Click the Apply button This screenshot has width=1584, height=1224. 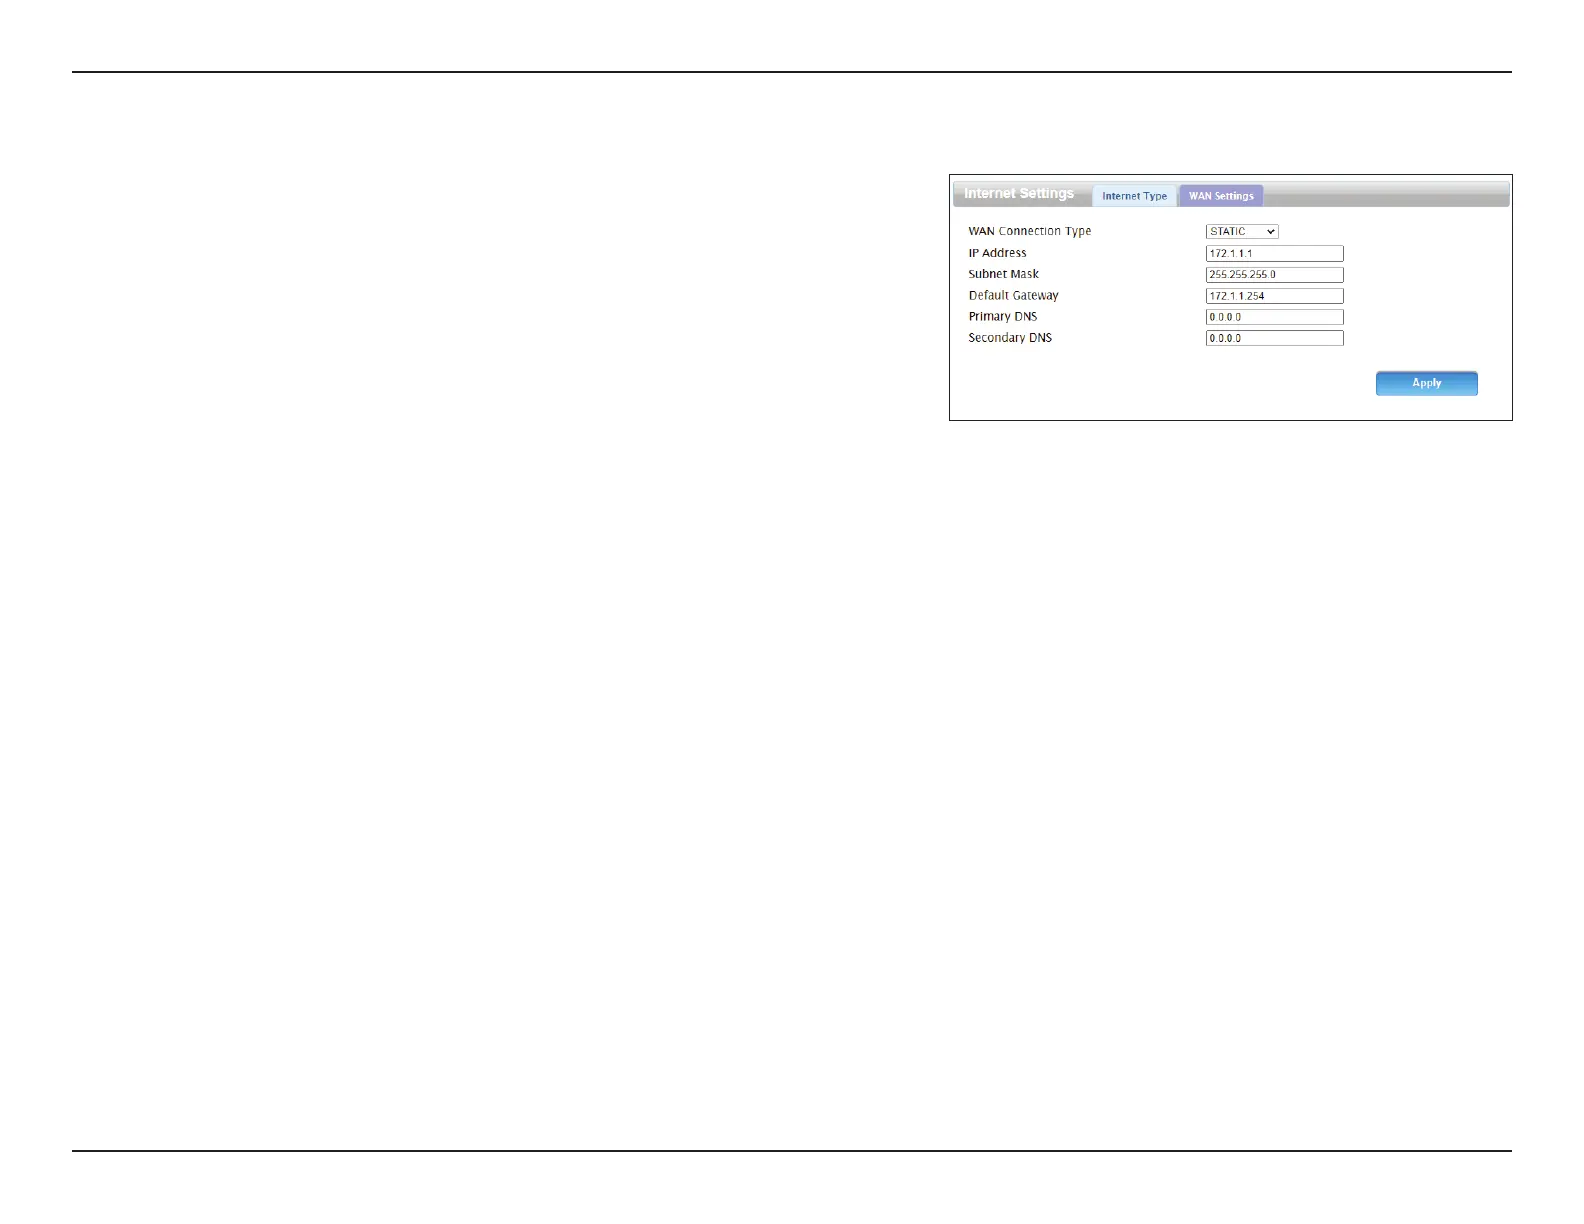tap(1427, 383)
